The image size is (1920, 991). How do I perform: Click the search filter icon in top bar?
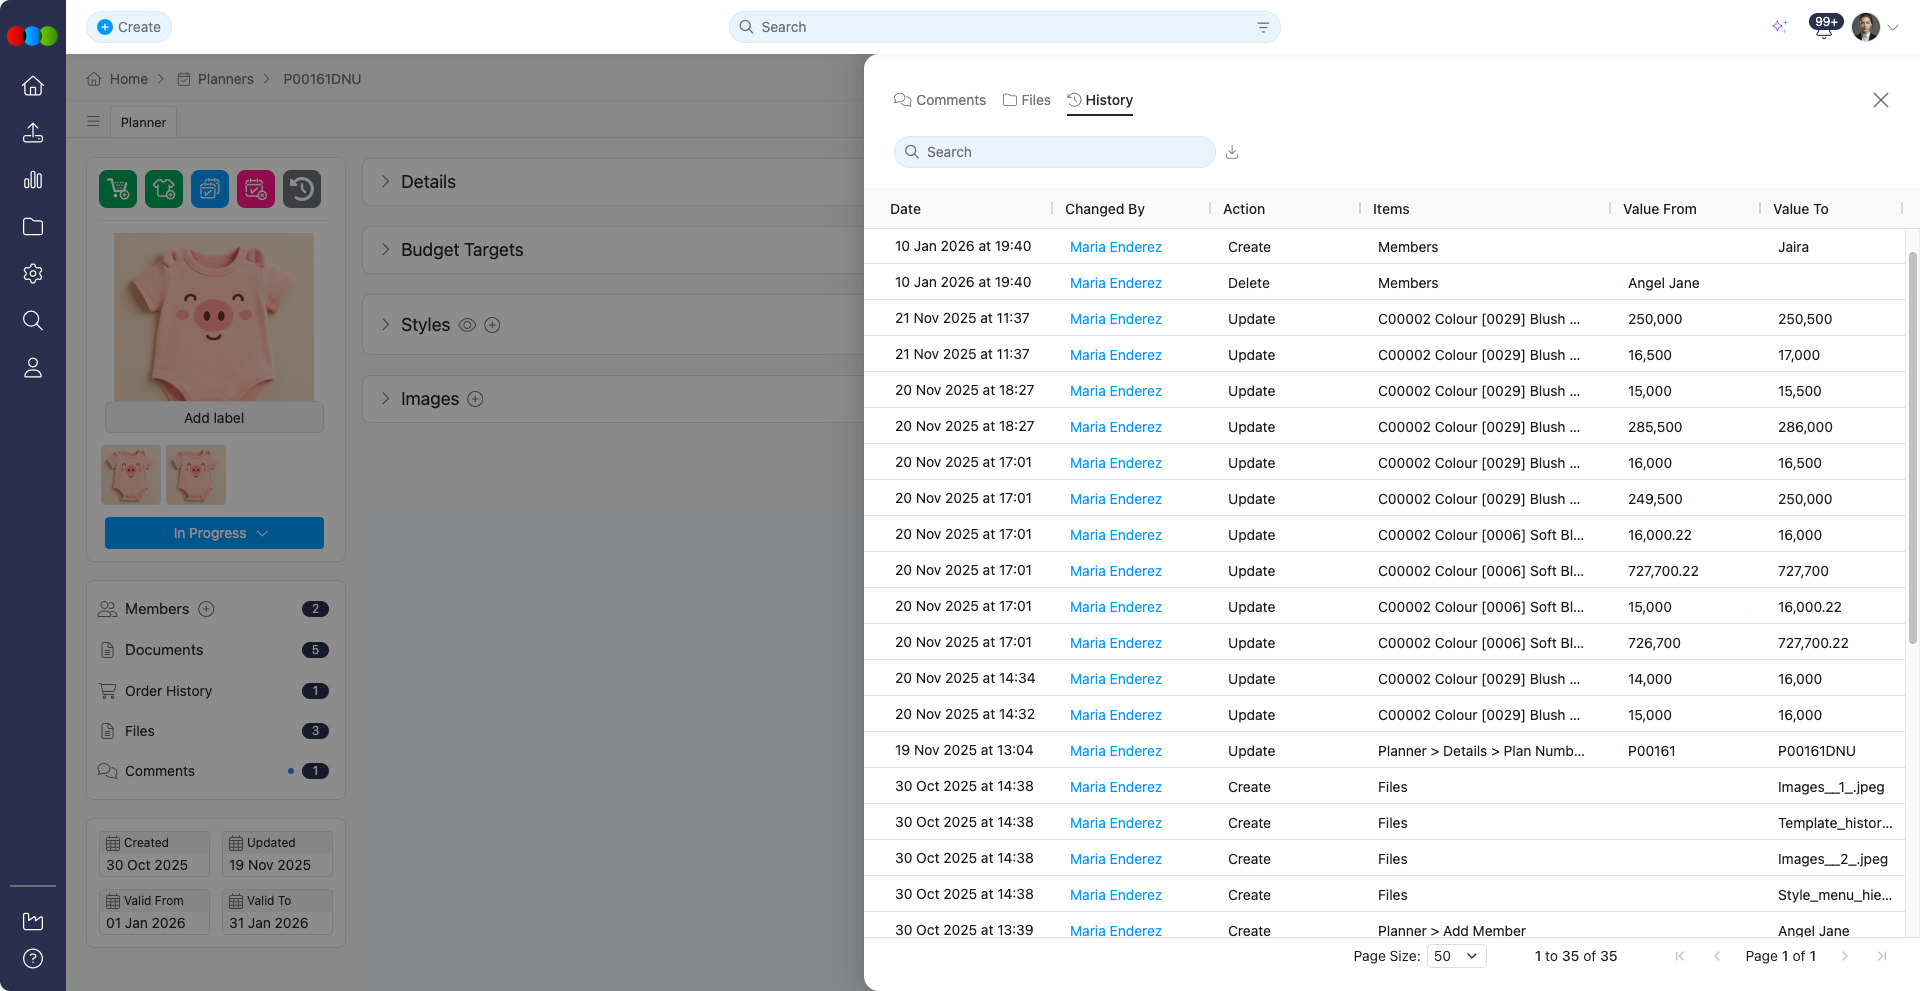(x=1263, y=27)
